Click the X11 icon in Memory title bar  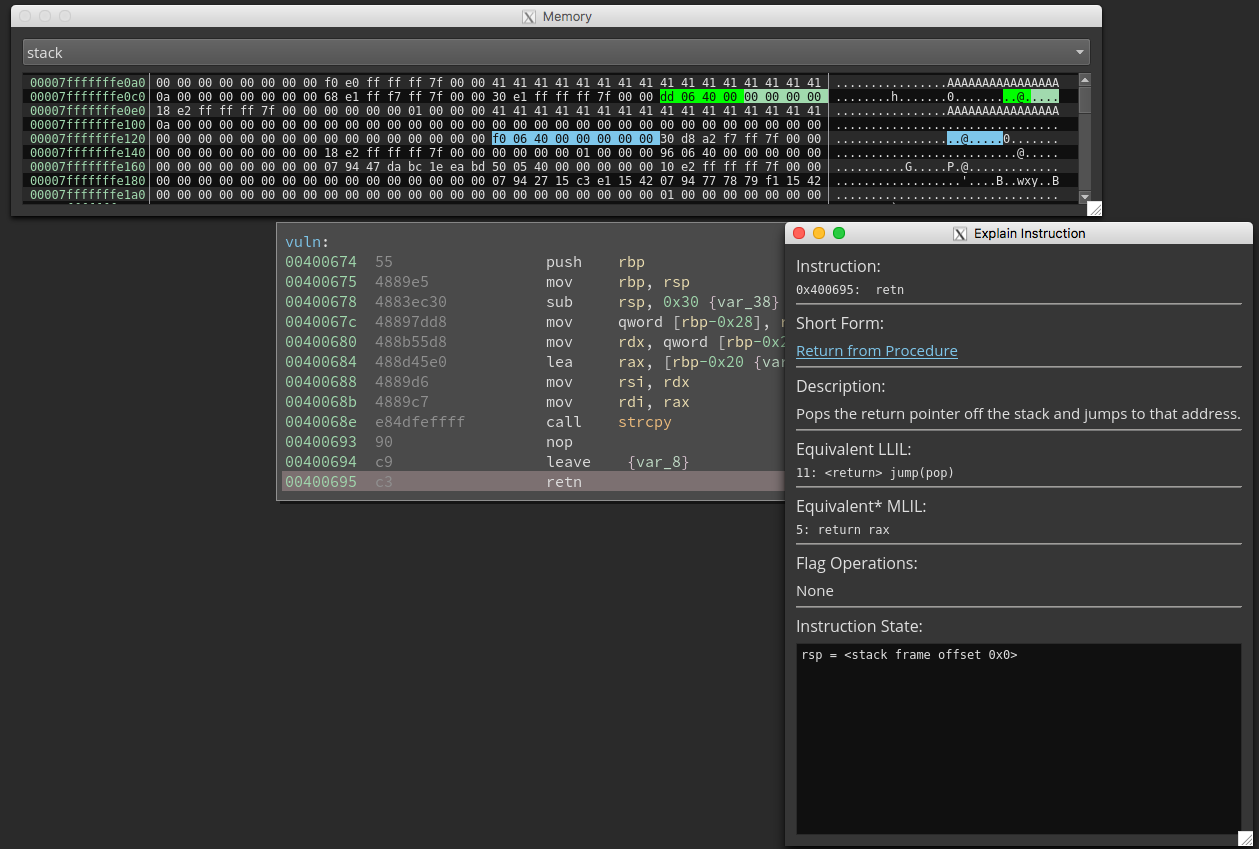click(530, 17)
